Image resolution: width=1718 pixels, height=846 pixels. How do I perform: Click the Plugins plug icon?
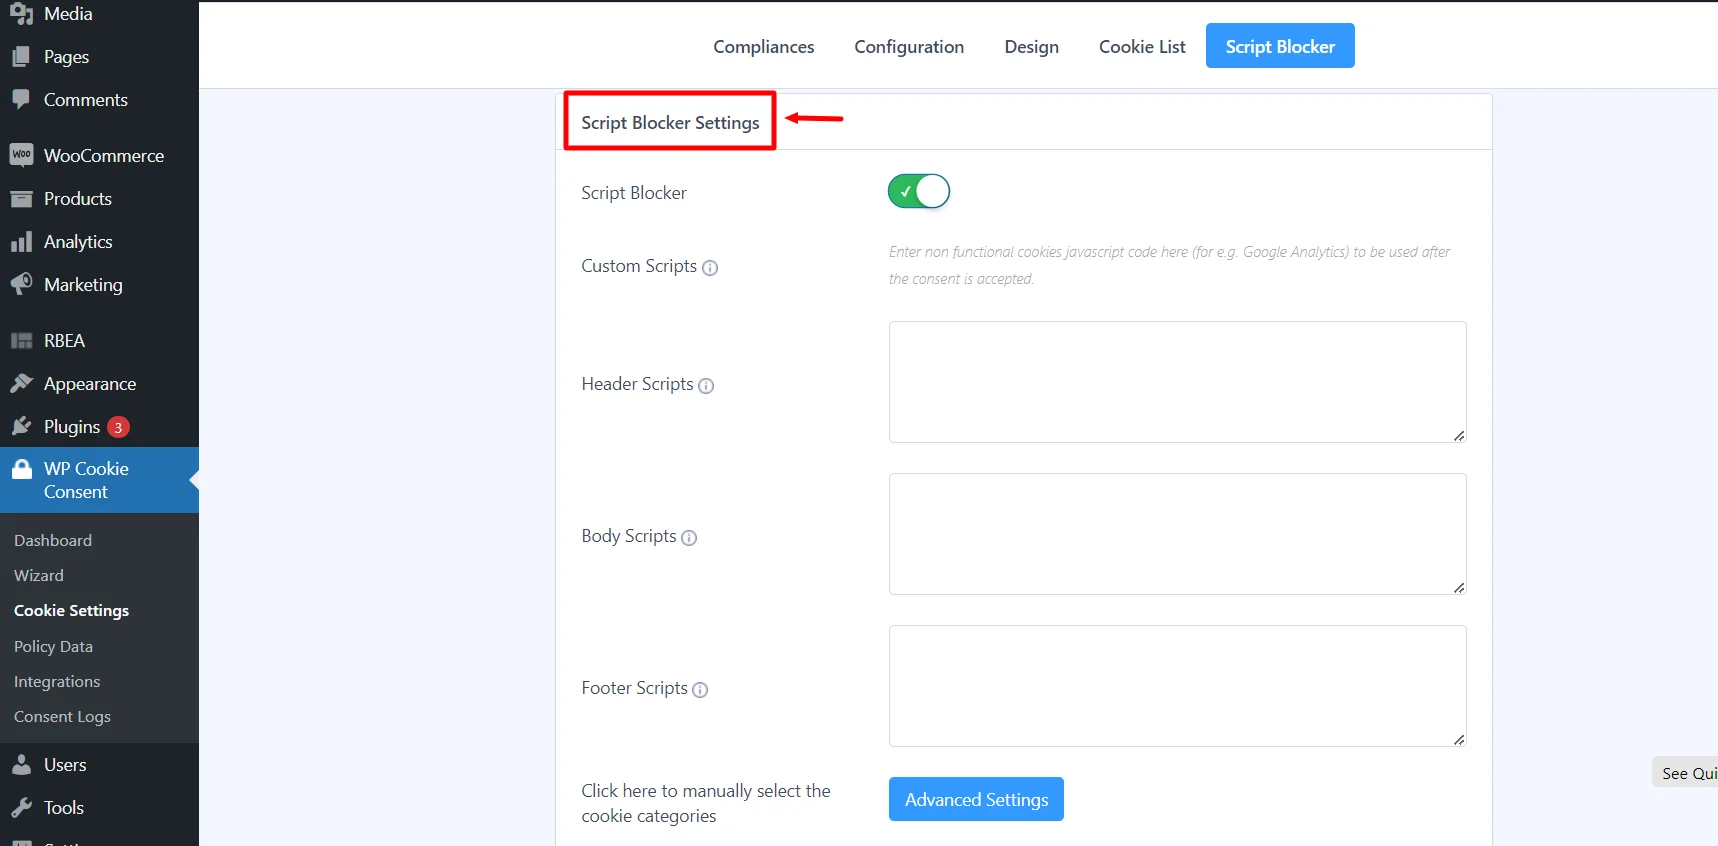click(x=21, y=427)
